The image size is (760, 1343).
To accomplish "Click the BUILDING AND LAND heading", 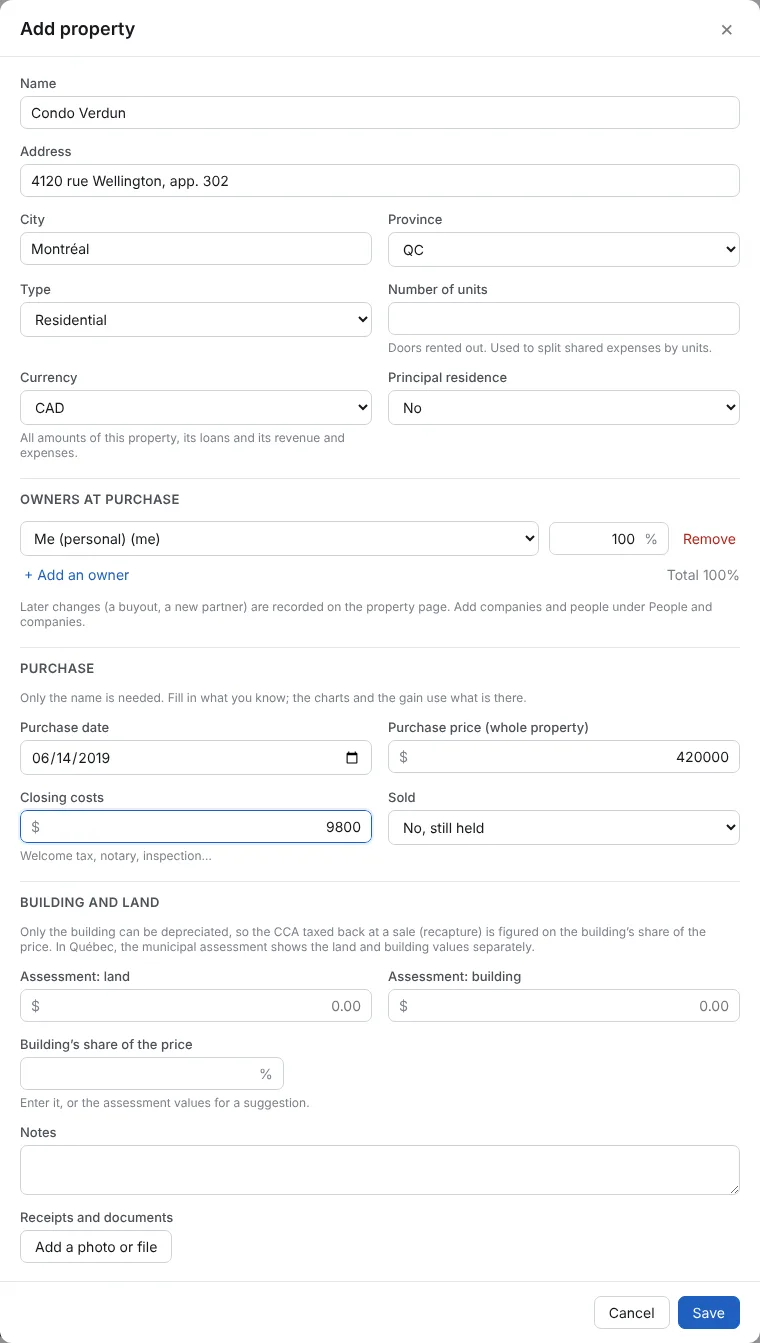I will (x=90, y=902).
